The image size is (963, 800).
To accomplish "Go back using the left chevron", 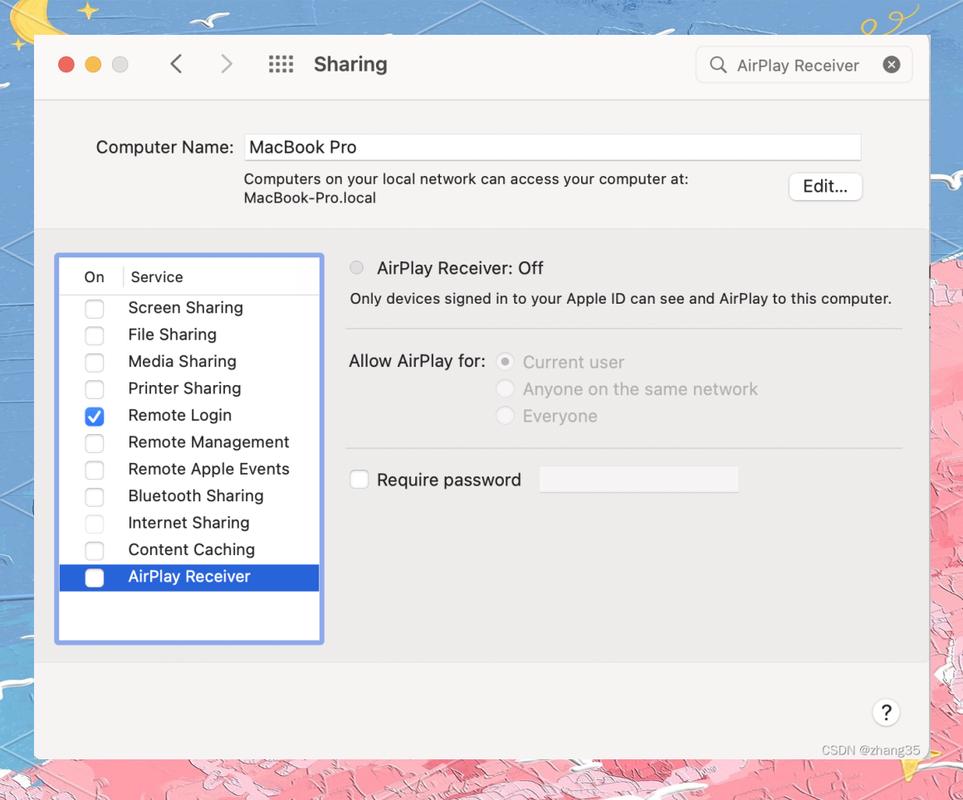I will (x=176, y=64).
